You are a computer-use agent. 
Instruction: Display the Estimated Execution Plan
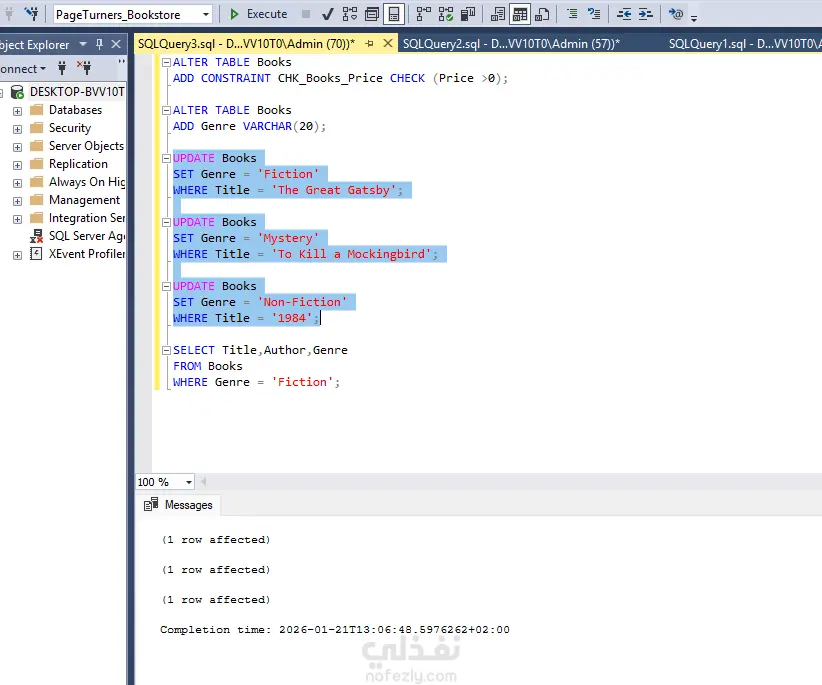(x=350, y=14)
